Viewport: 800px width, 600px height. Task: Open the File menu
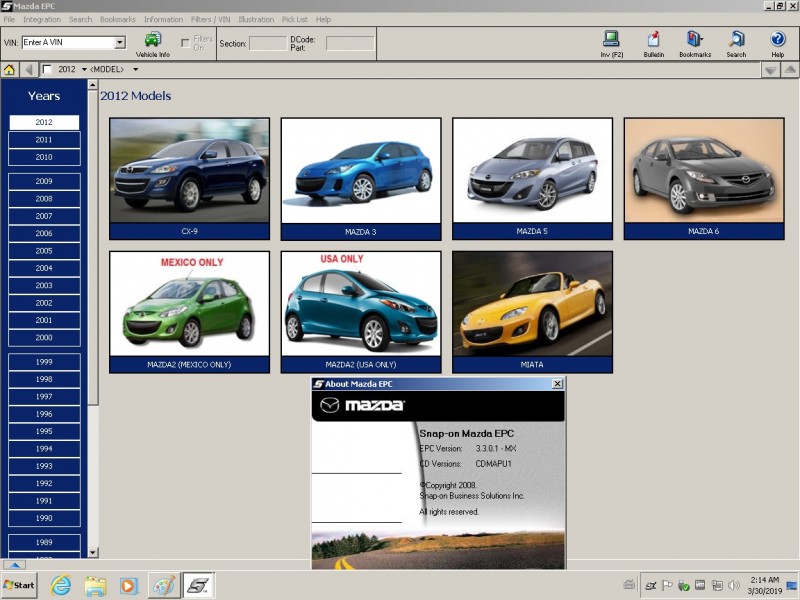[9, 19]
